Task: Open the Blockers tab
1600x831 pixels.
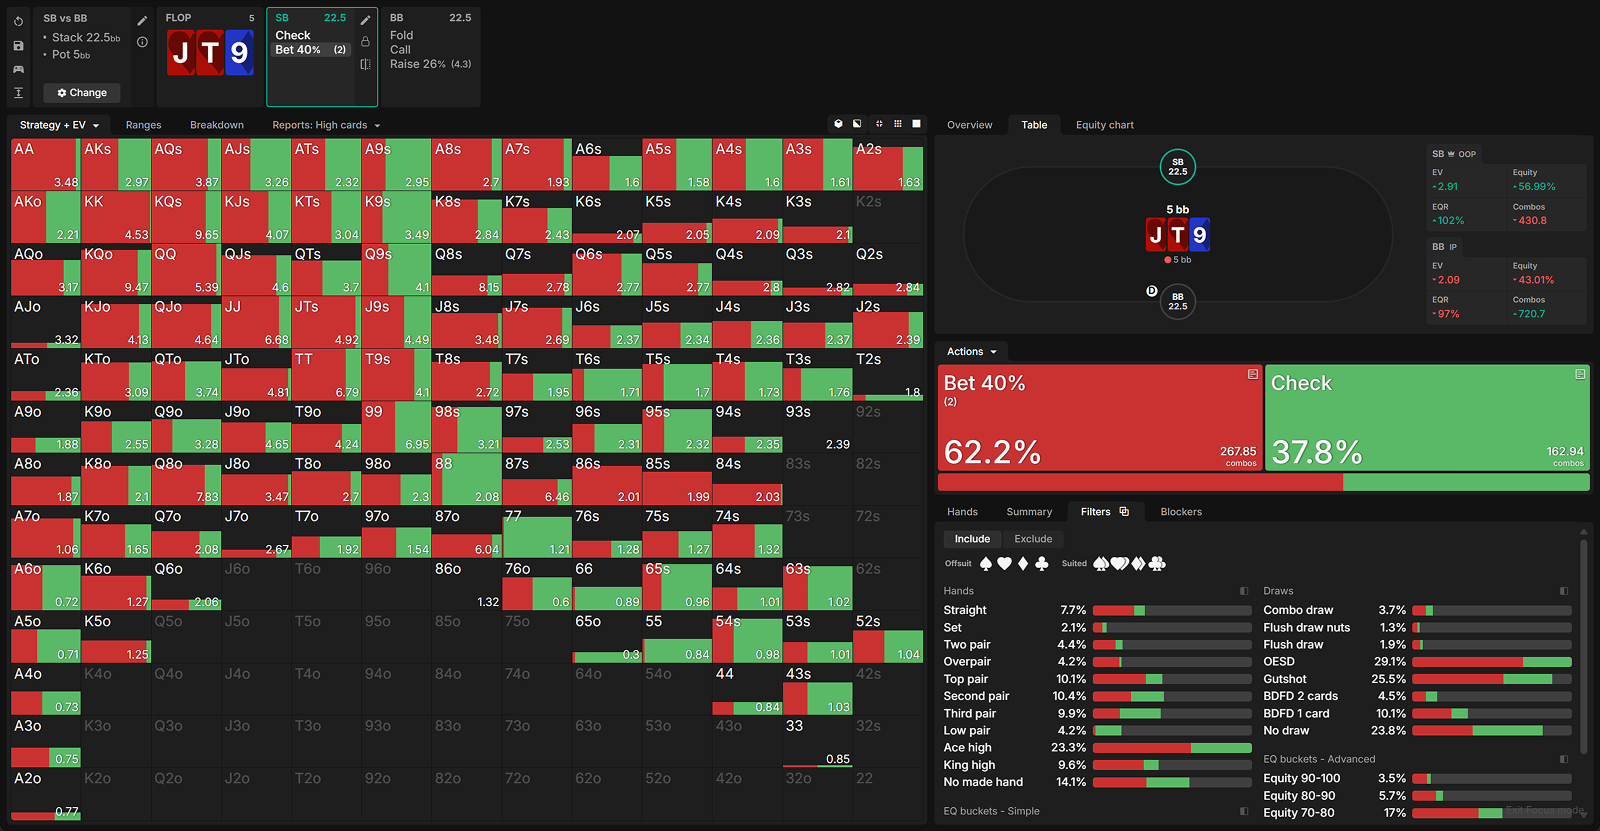Action: click(x=1181, y=512)
